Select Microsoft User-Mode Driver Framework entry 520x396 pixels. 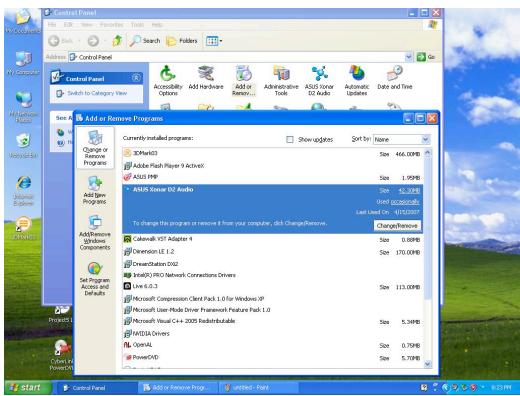coord(273,310)
